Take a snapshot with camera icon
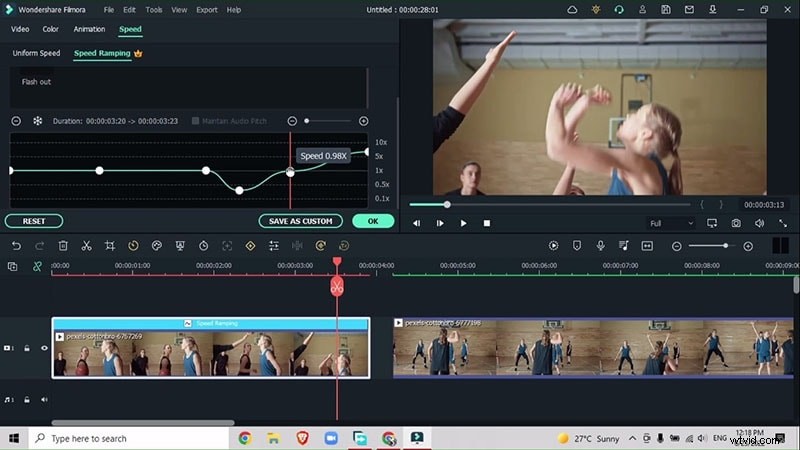 [x=736, y=223]
